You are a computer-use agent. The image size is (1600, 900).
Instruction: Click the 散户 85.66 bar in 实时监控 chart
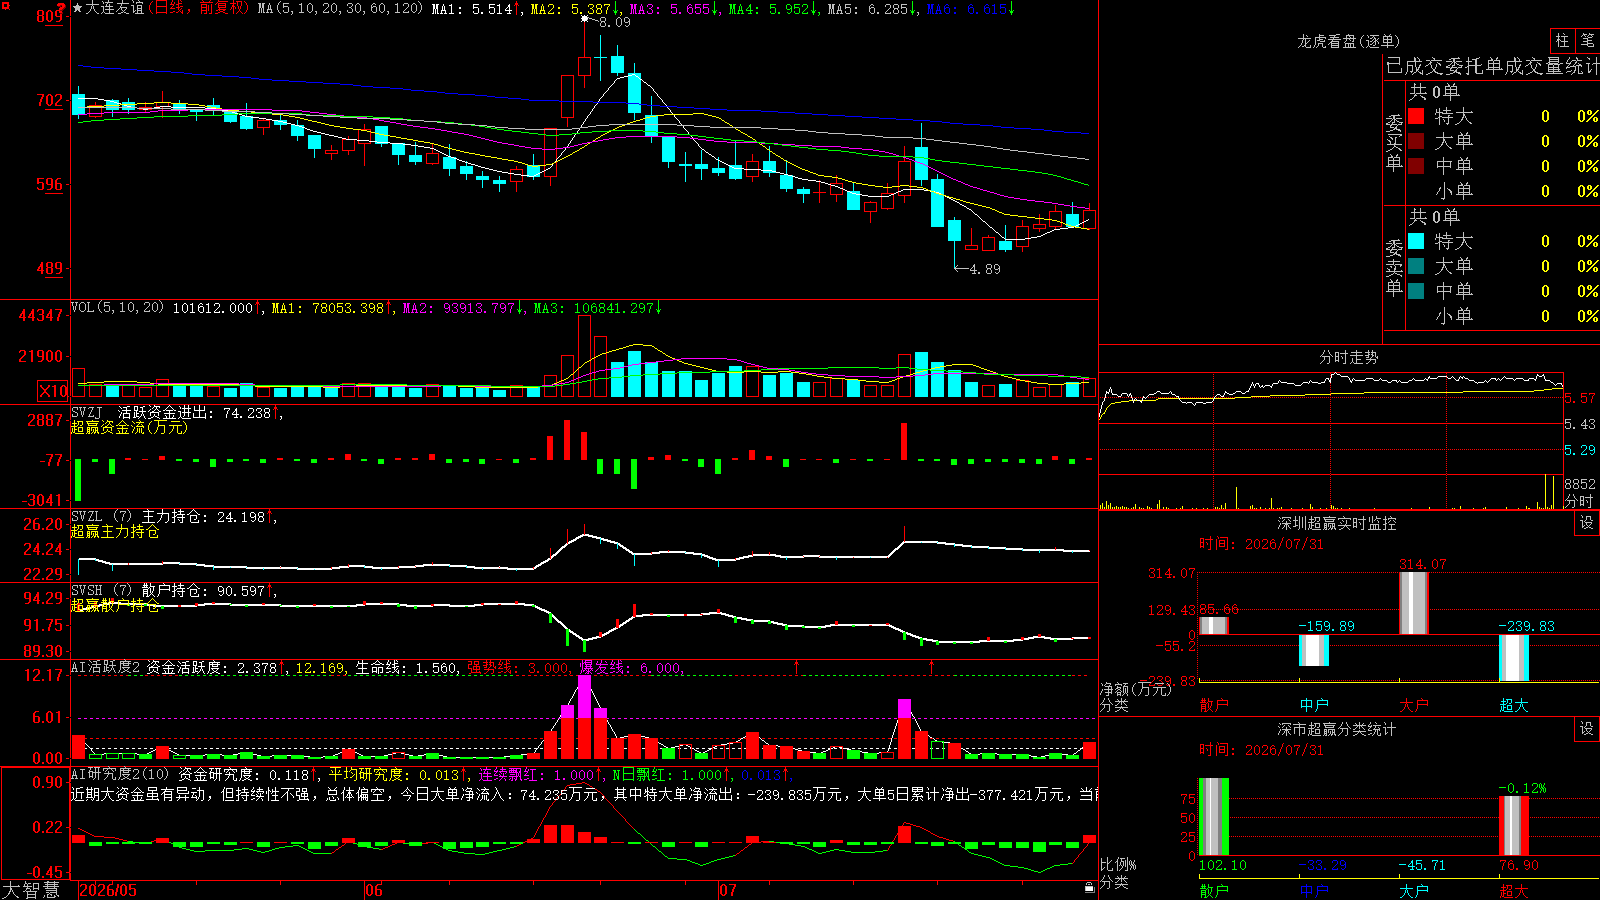click(x=1214, y=626)
